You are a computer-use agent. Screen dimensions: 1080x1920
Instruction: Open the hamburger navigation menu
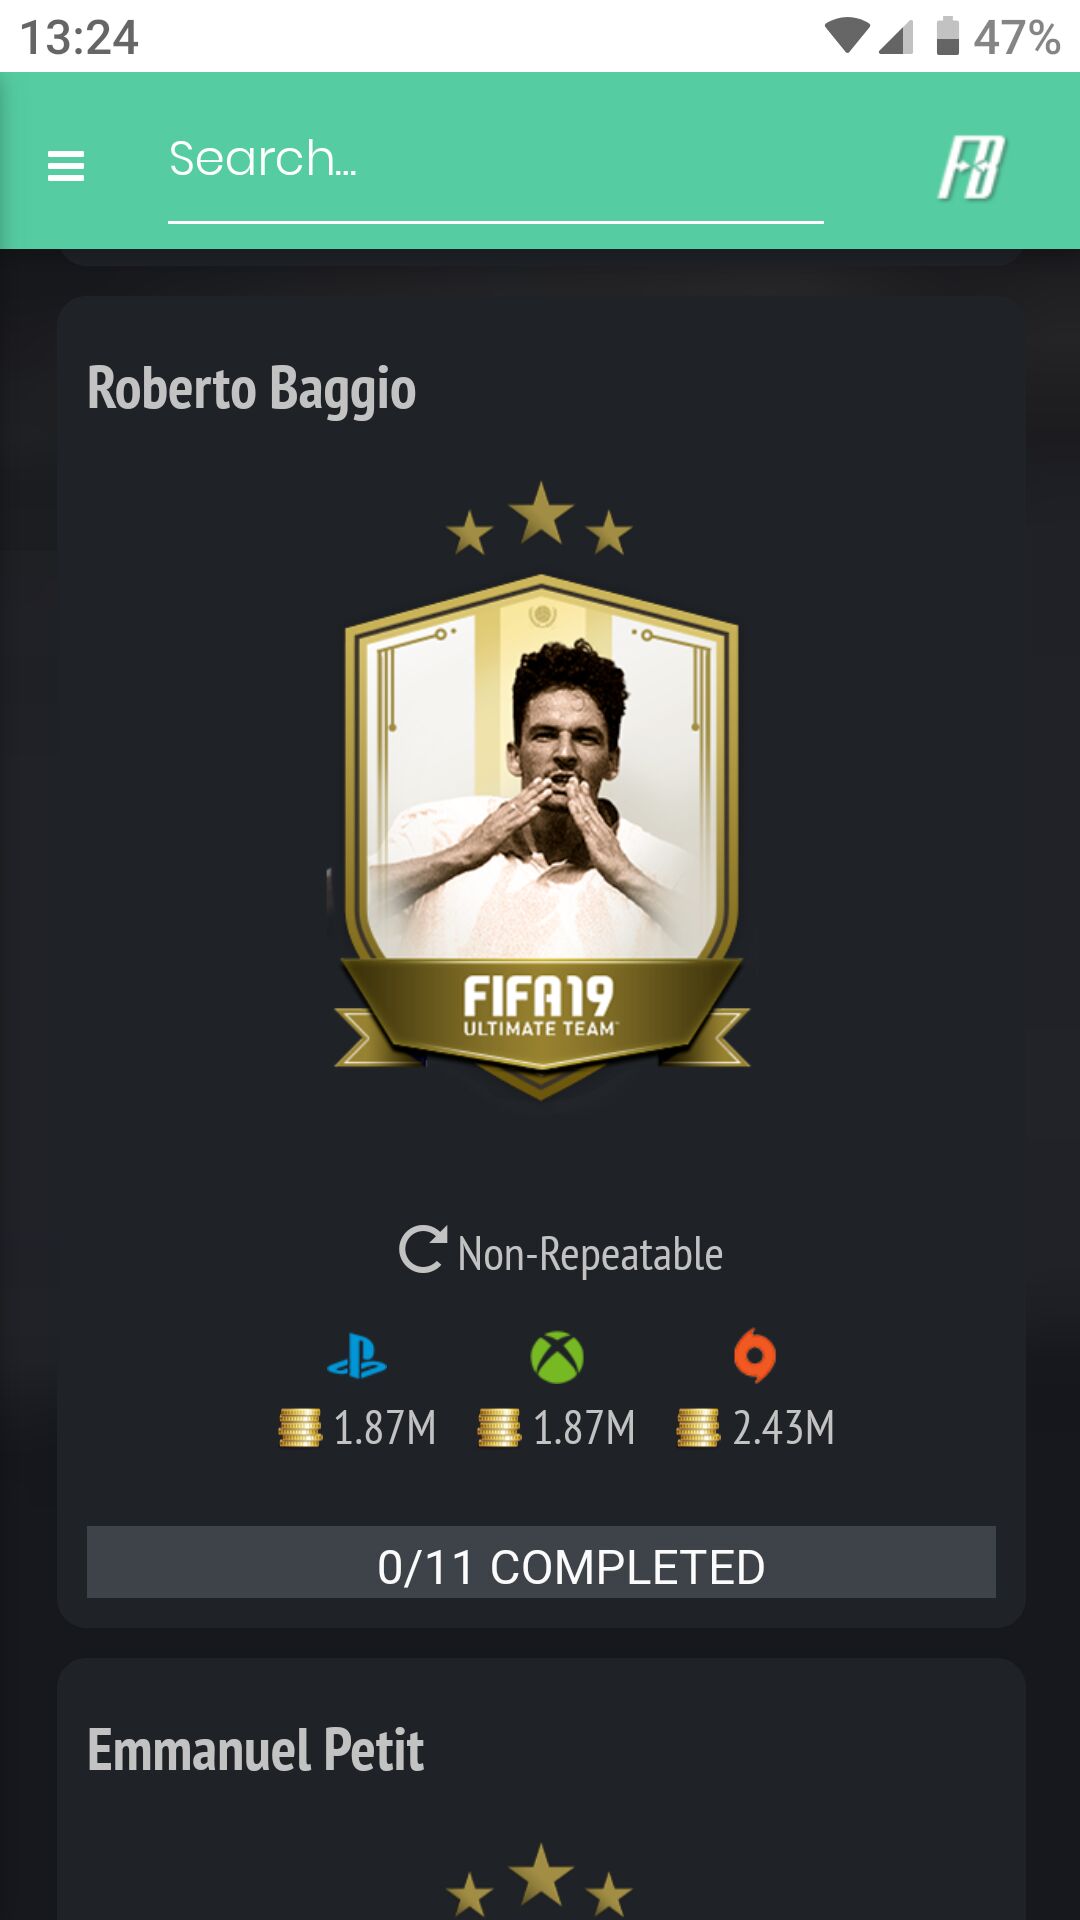tap(66, 165)
